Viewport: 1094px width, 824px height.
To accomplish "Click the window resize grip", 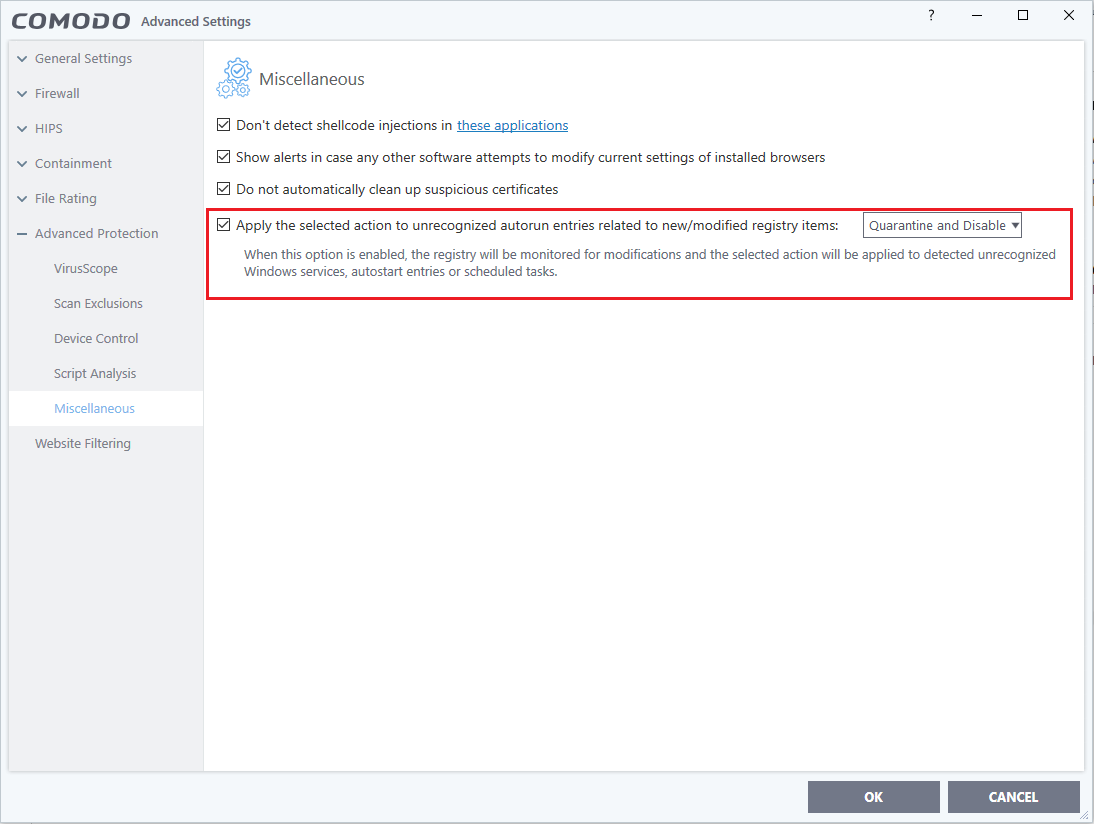I will click(1084, 814).
